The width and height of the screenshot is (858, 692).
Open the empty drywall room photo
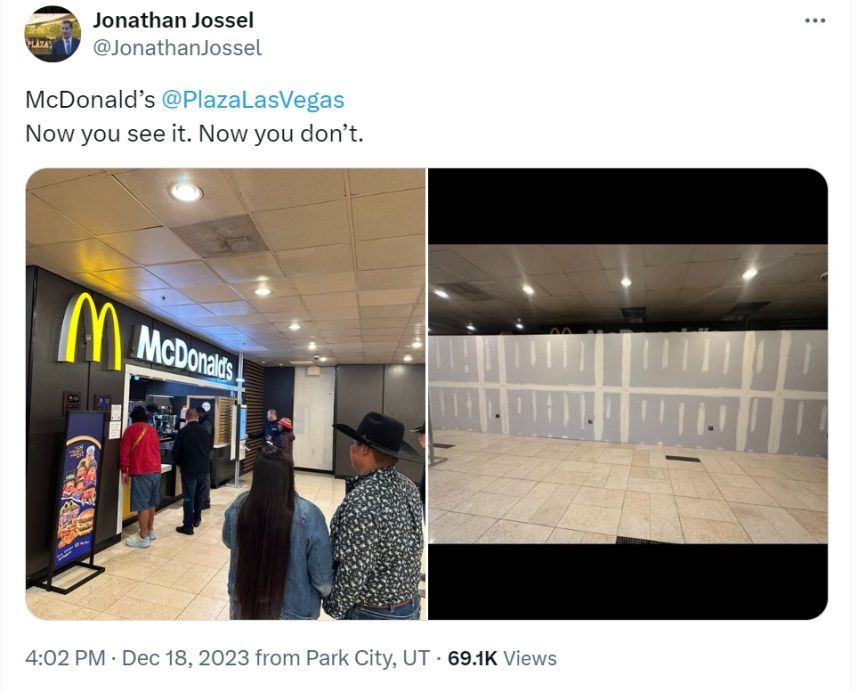coord(628,394)
